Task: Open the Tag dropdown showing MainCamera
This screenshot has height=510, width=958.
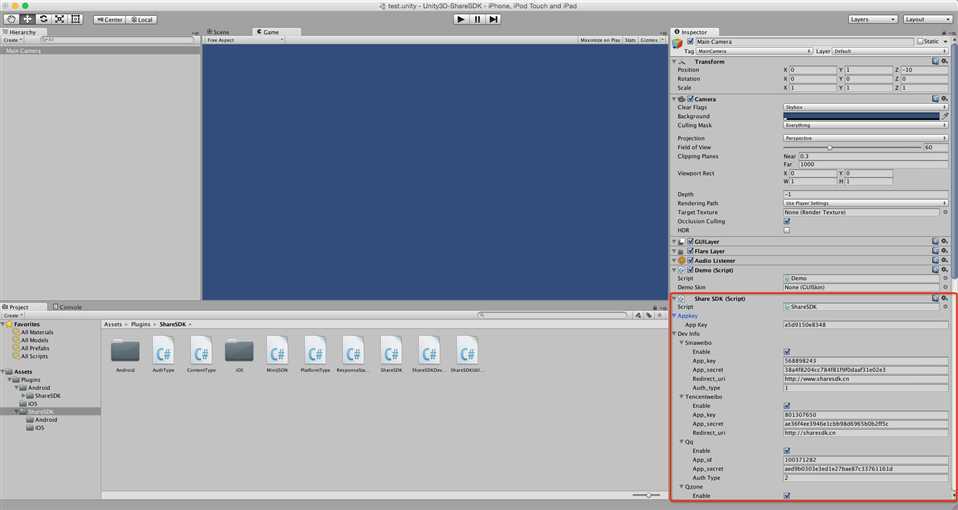Action: 754,51
